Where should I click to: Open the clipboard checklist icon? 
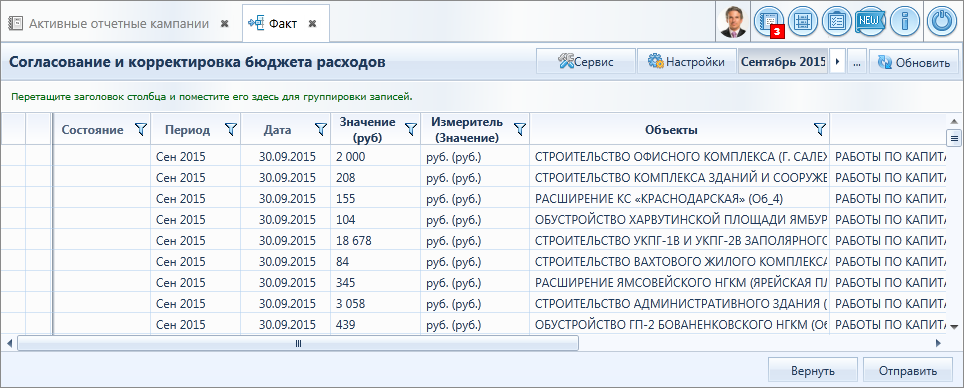pyautogui.click(x=836, y=22)
